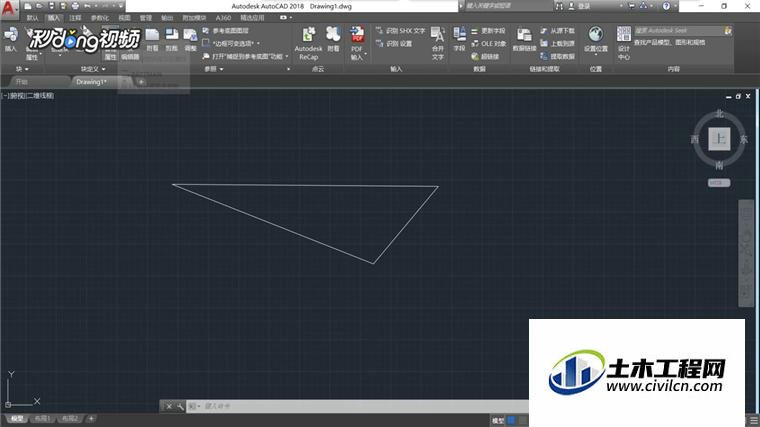
Task: Click the Adjust (调整) reference tool
Action: [x=190, y=40]
